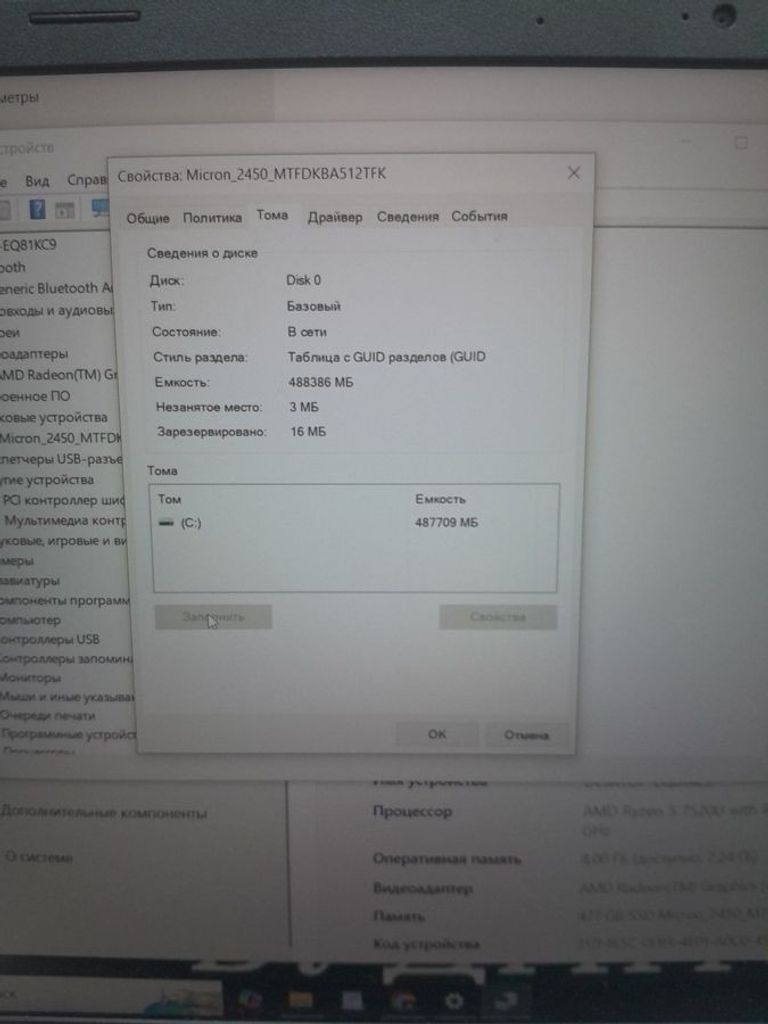Click the monitor scan hardware toolbar icon
The image size is (768, 1024).
100,208
